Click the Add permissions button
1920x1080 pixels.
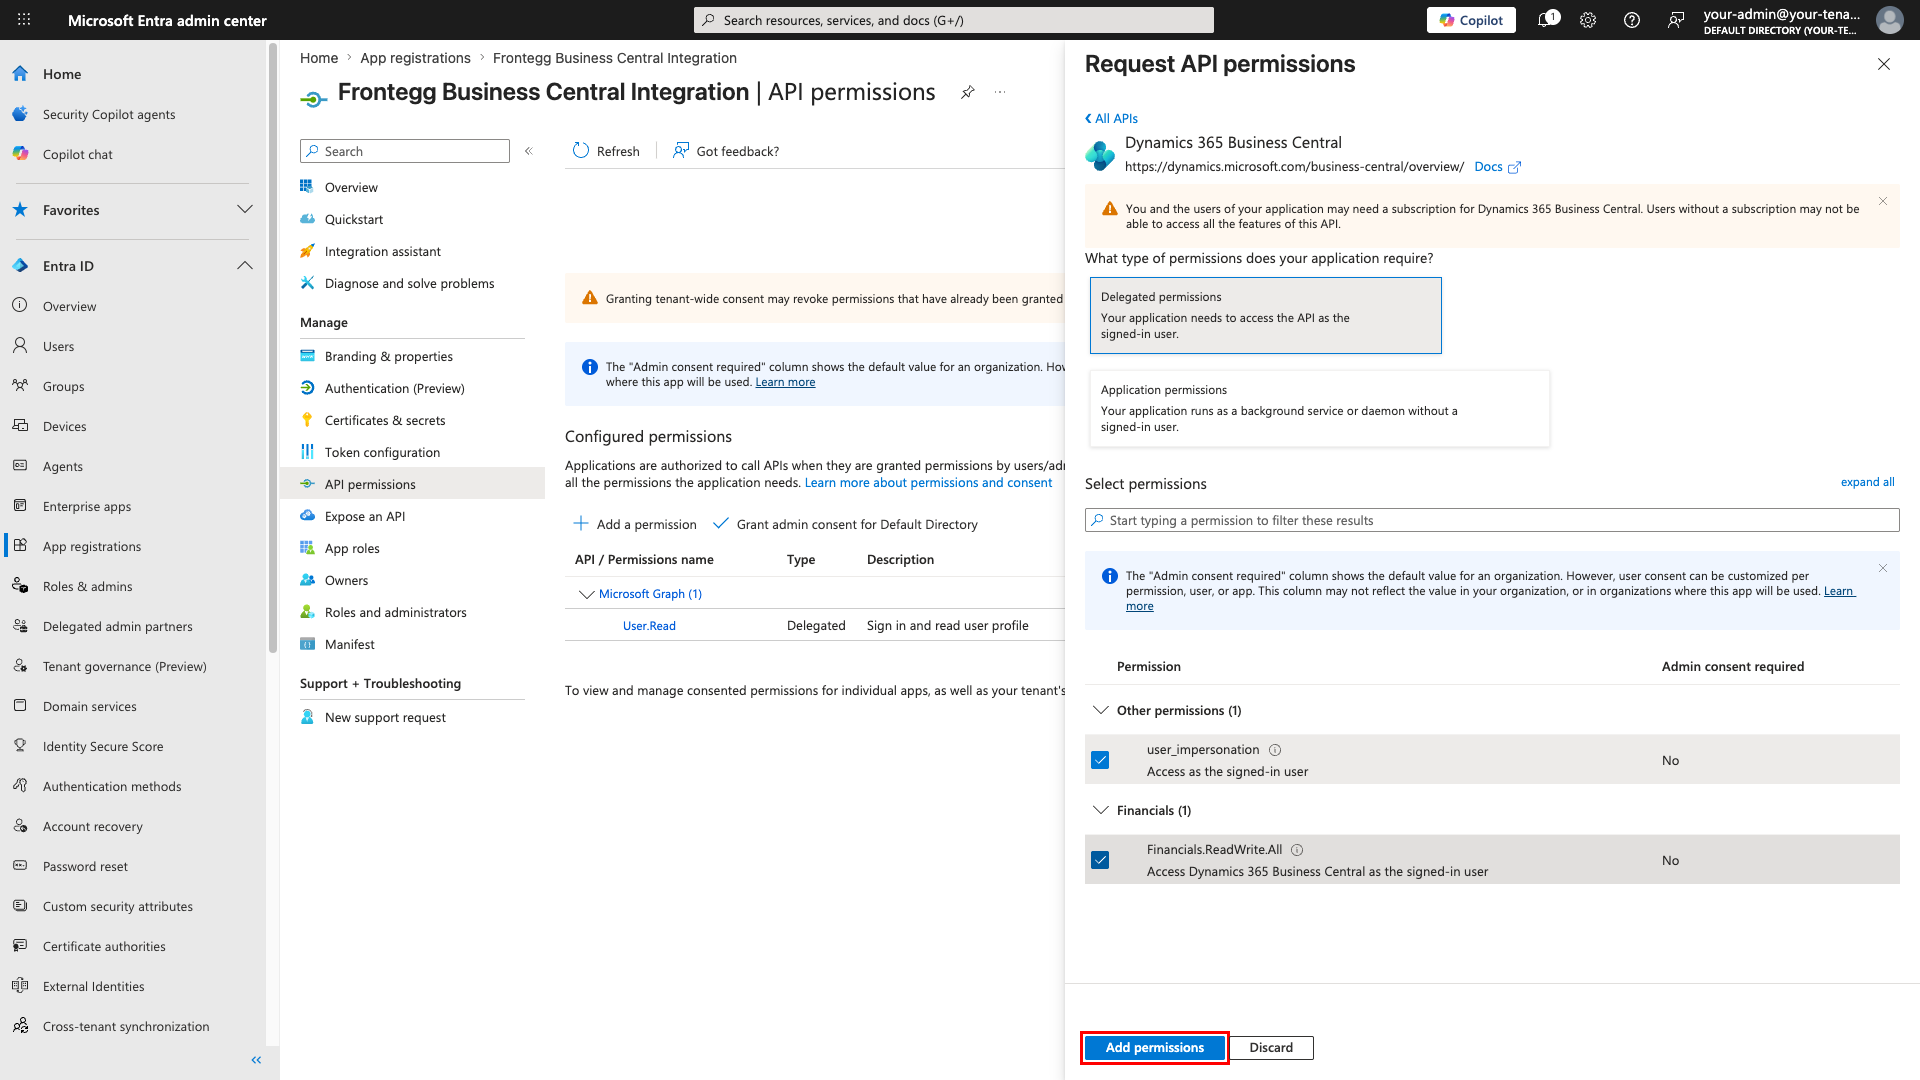point(1154,1047)
